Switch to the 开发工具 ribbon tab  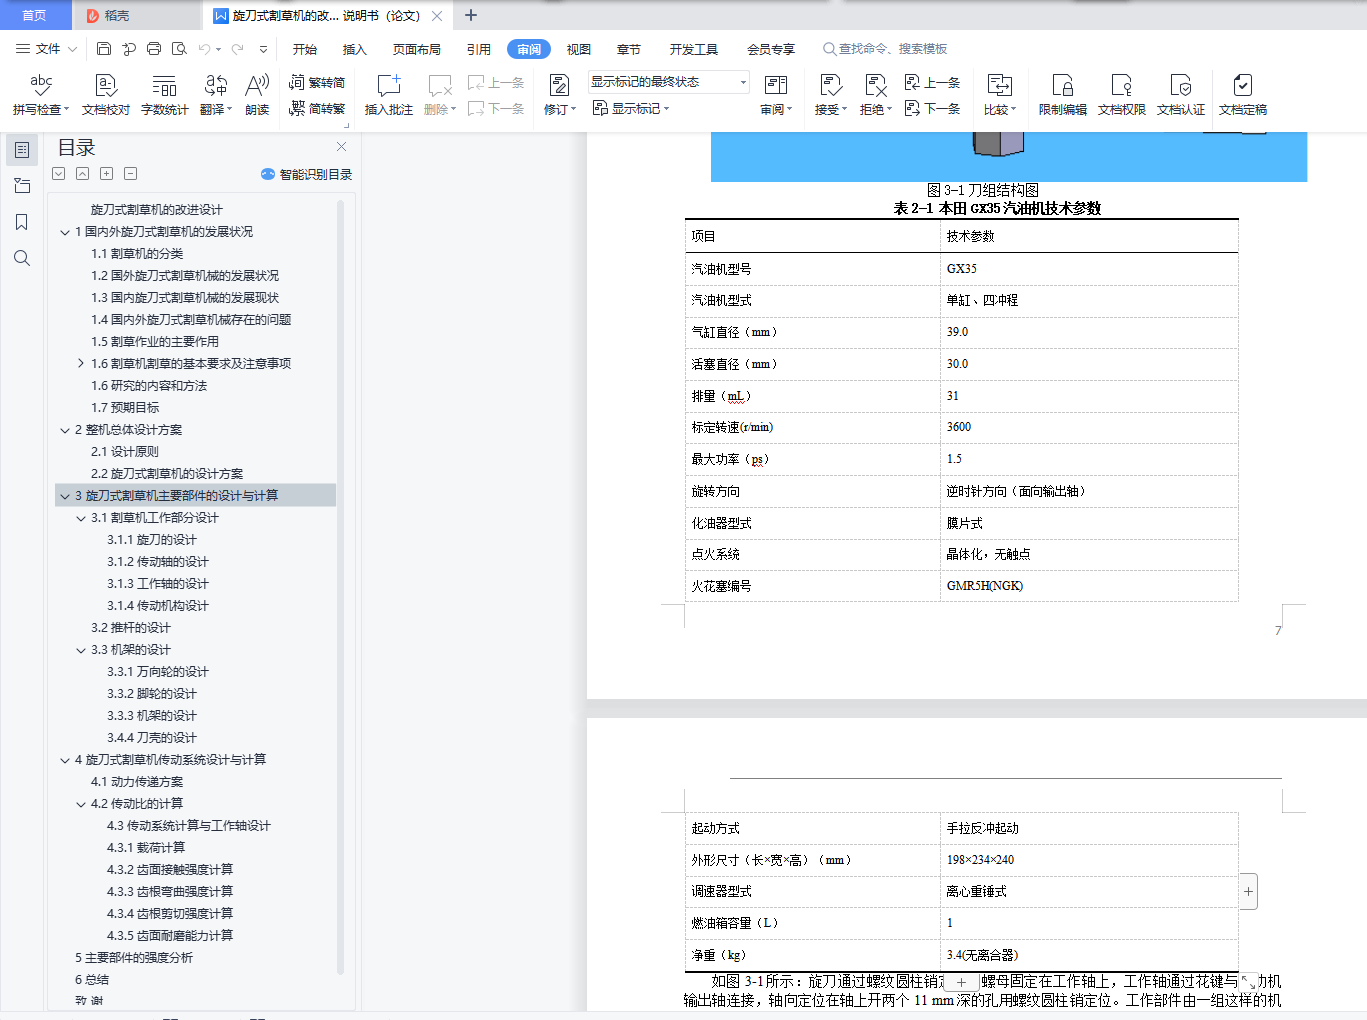[694, 49]
